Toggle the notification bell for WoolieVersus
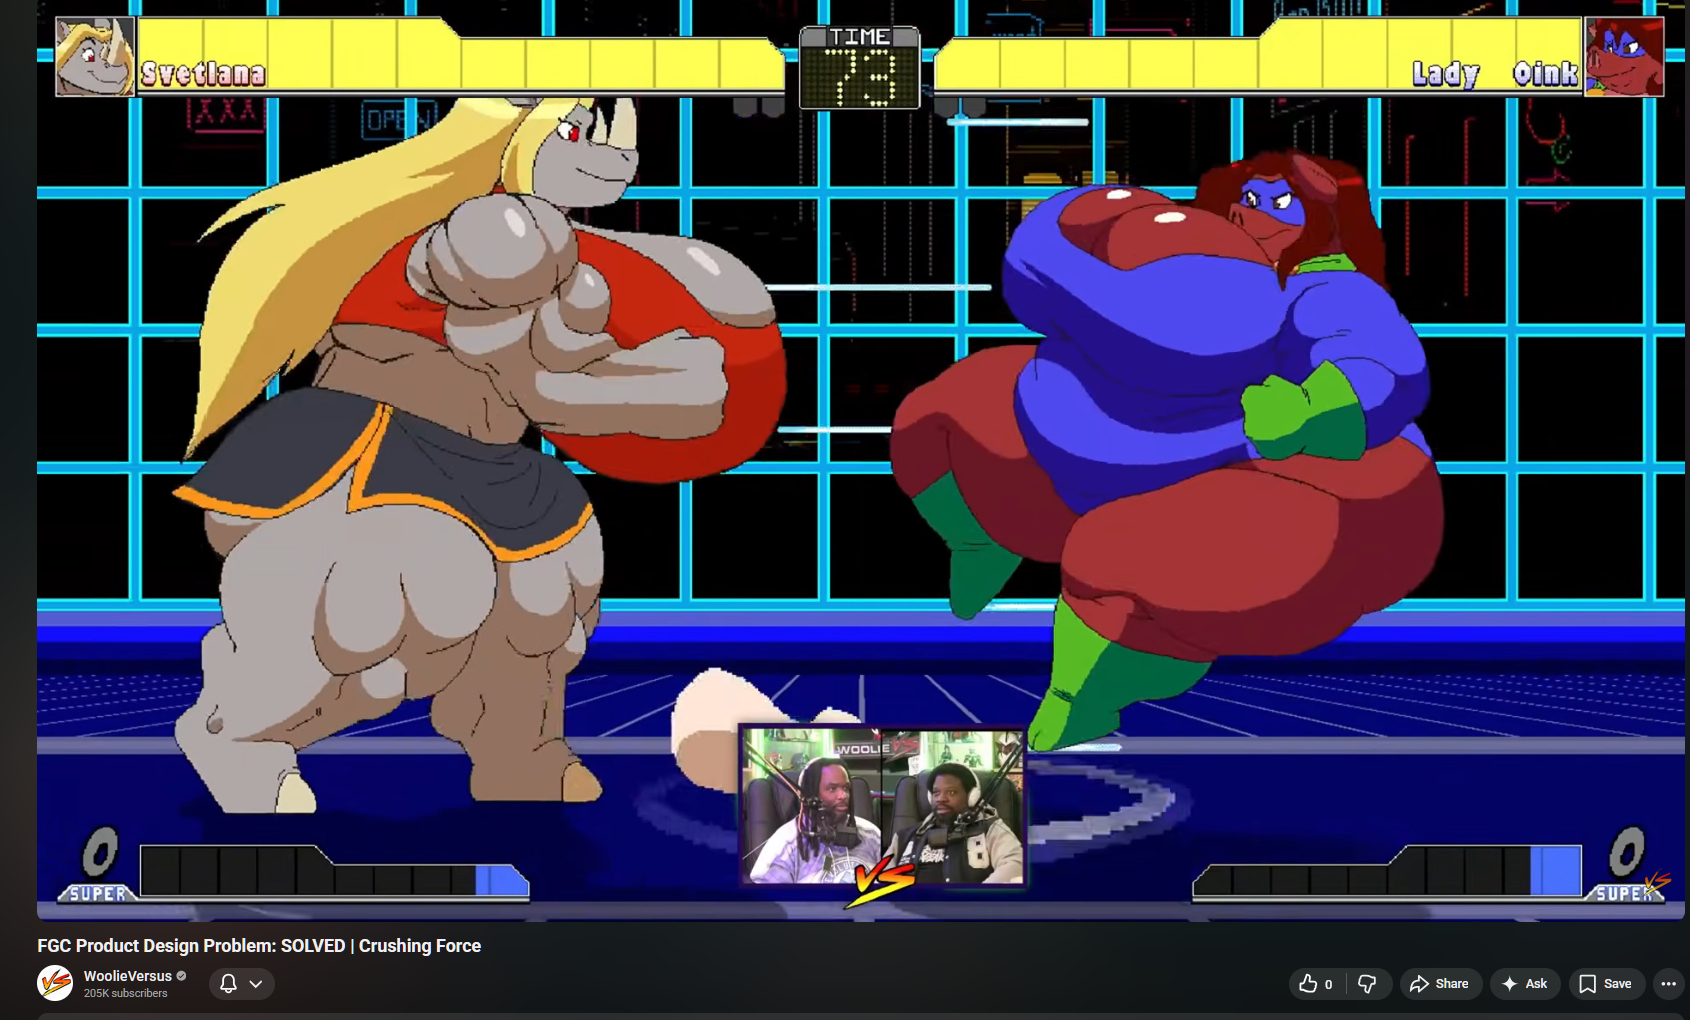Screen dimensions: 1690x1020 point(228,984)
